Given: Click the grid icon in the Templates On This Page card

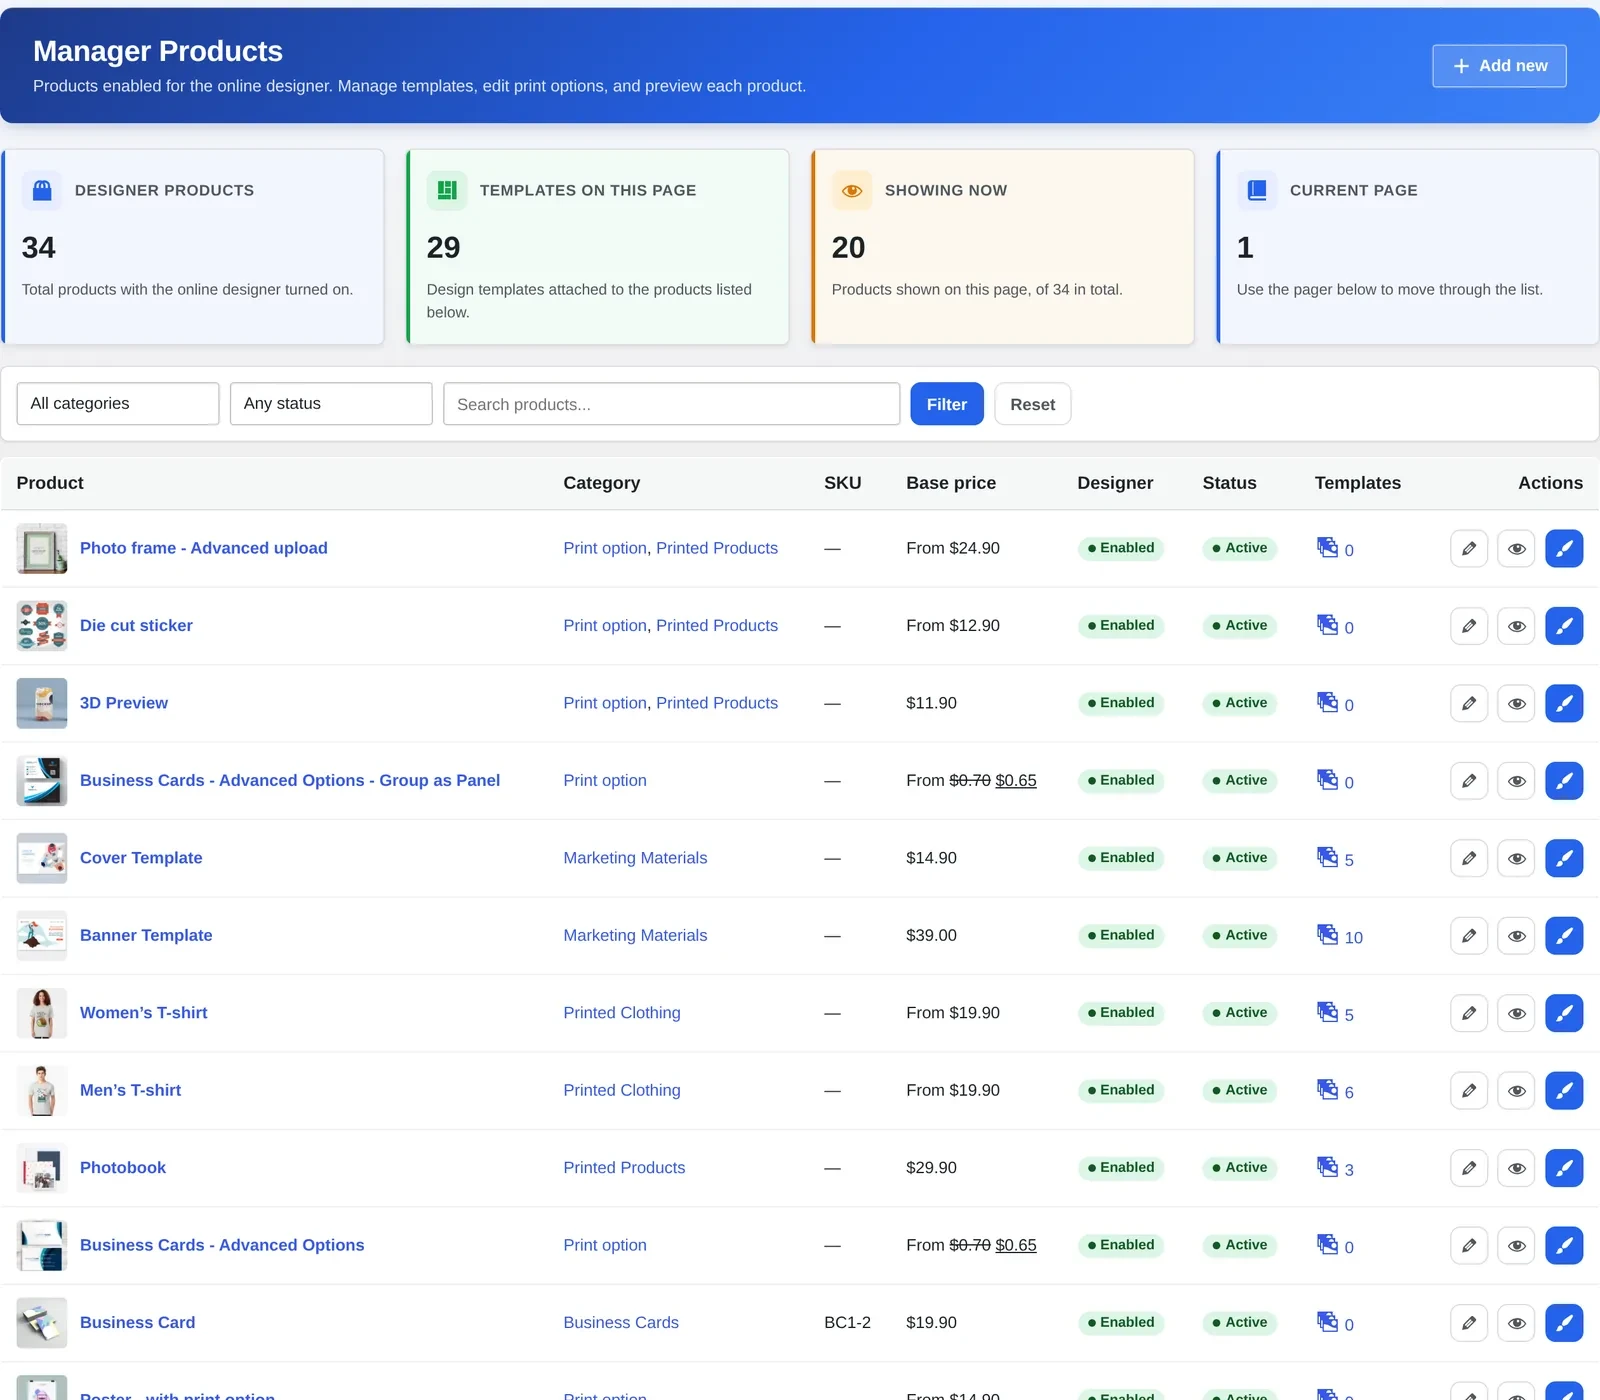Looking at the screenshot, I should coord(447,190).
